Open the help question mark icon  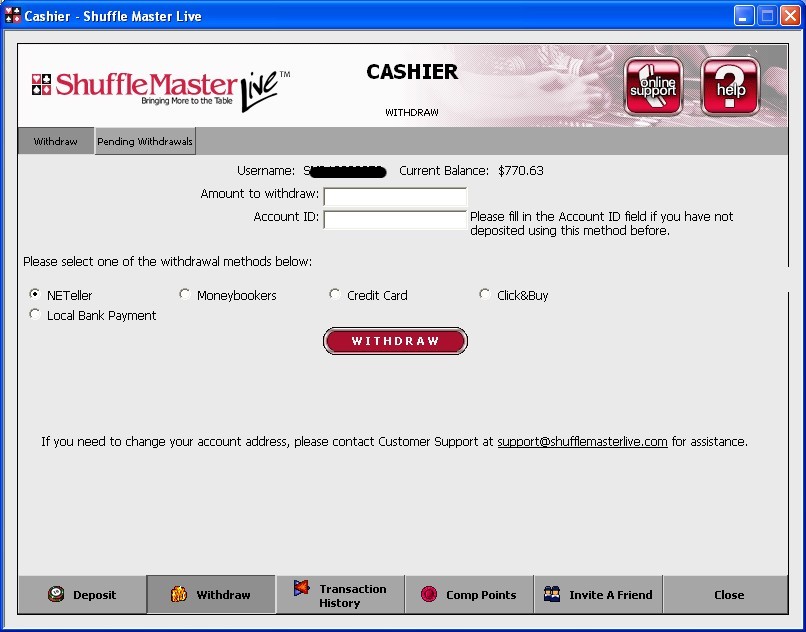coord(730,86)
